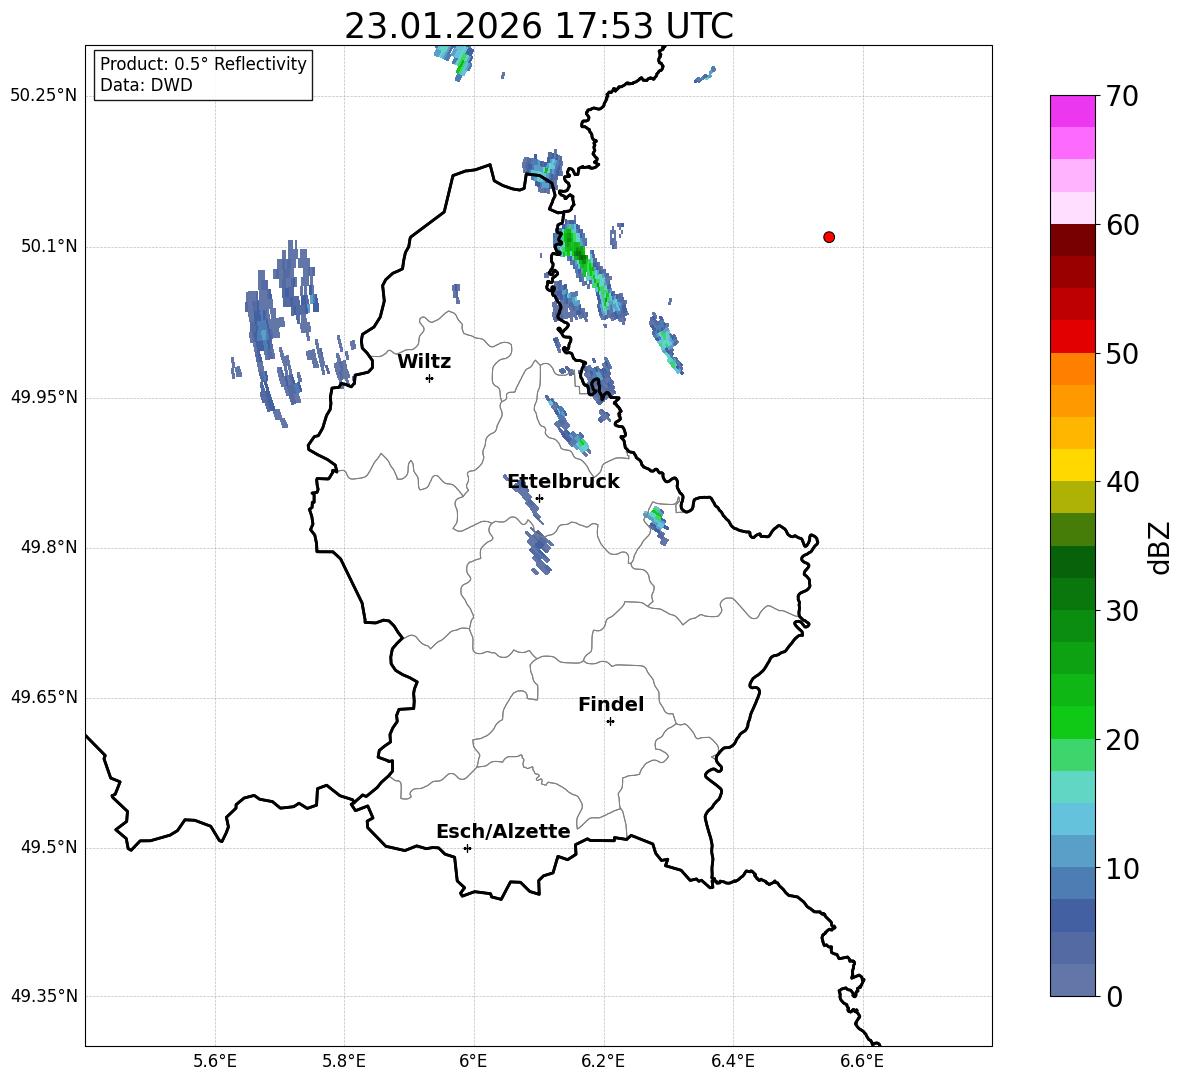
Task: Click the colorbar tick label 50
Action: tap(1122, 353)
